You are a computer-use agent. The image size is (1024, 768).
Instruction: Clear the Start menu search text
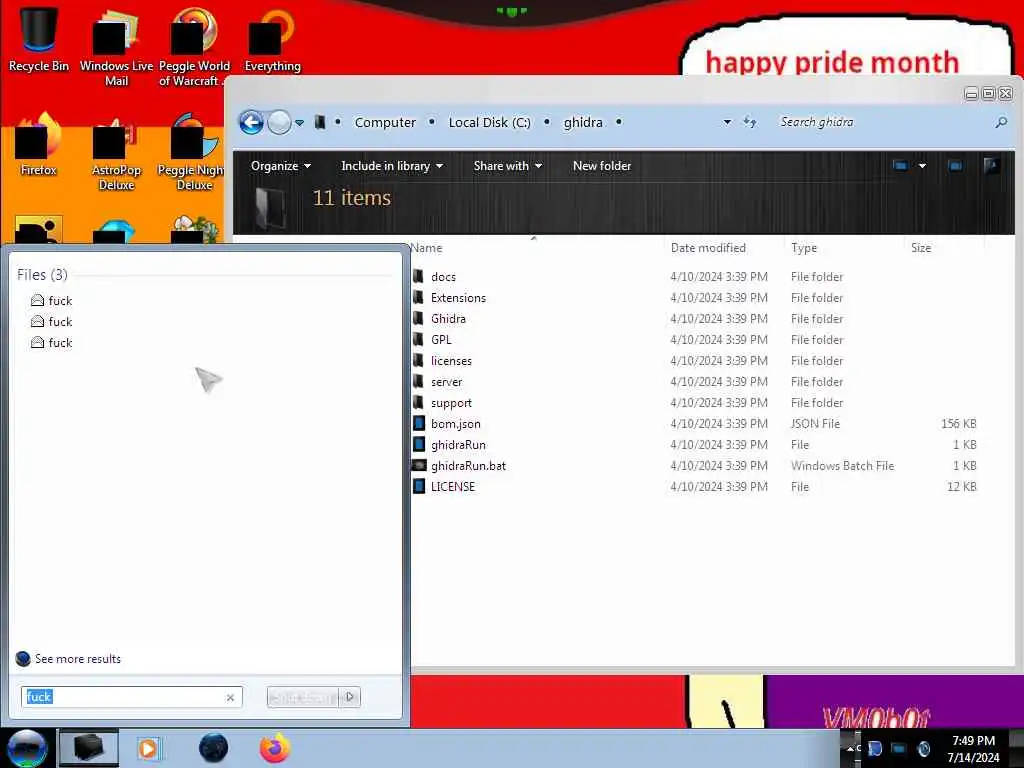coord(230,697)
